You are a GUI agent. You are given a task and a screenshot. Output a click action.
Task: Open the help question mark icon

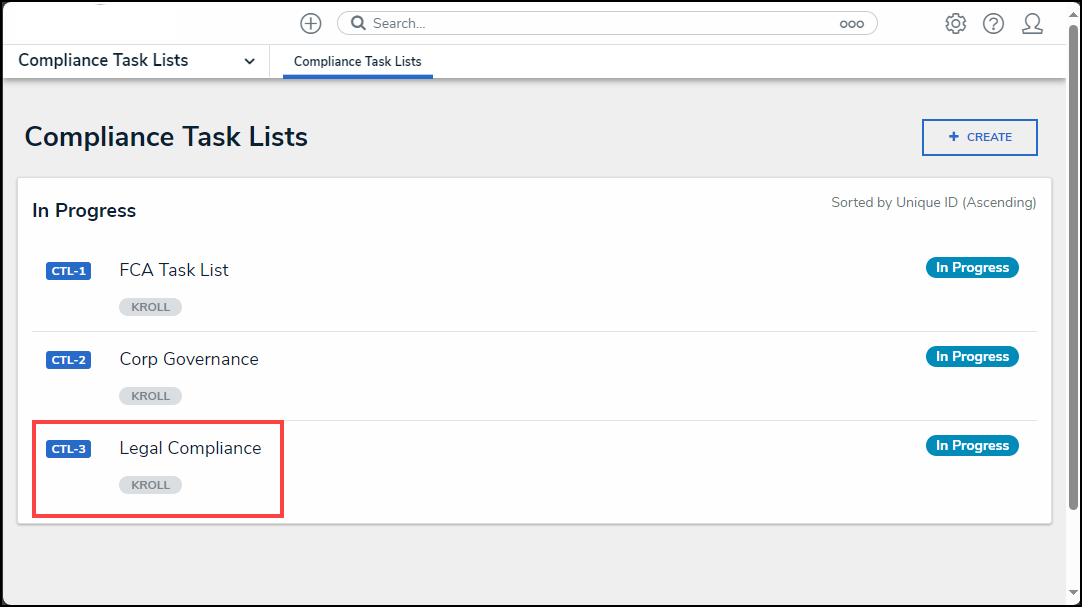click(993, 24)
